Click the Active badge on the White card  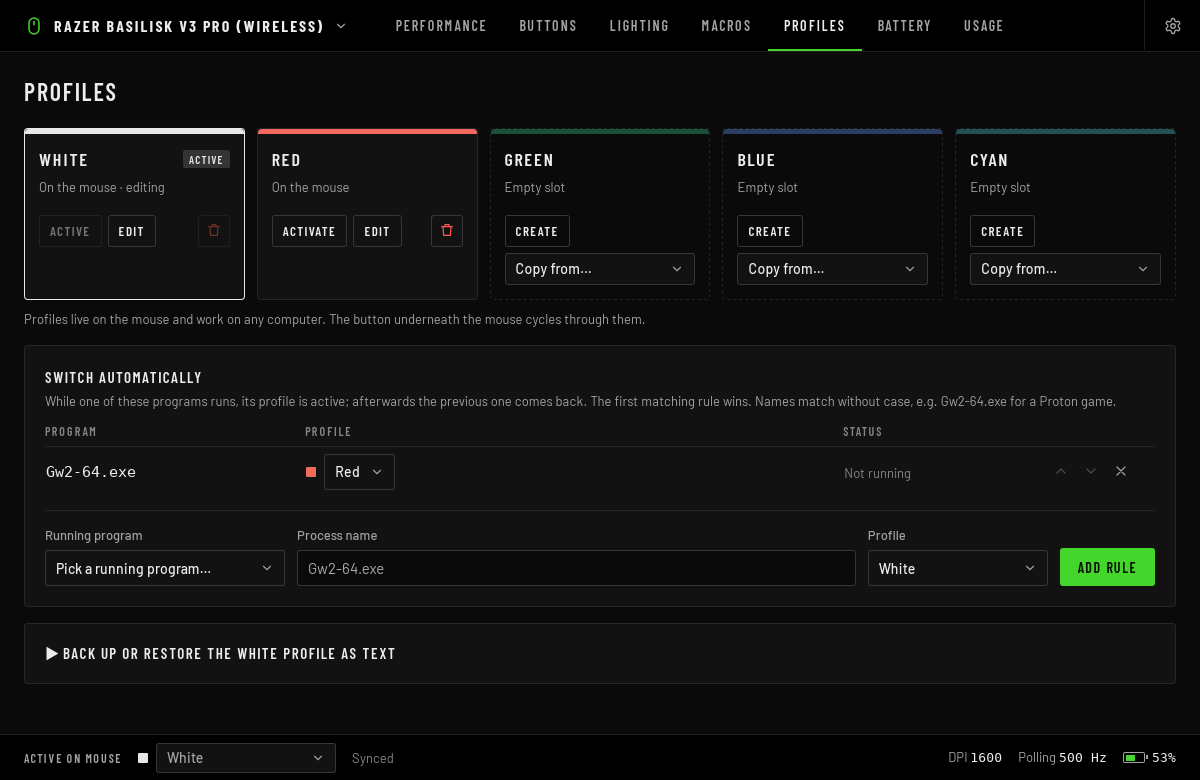(x=206, y=159)
